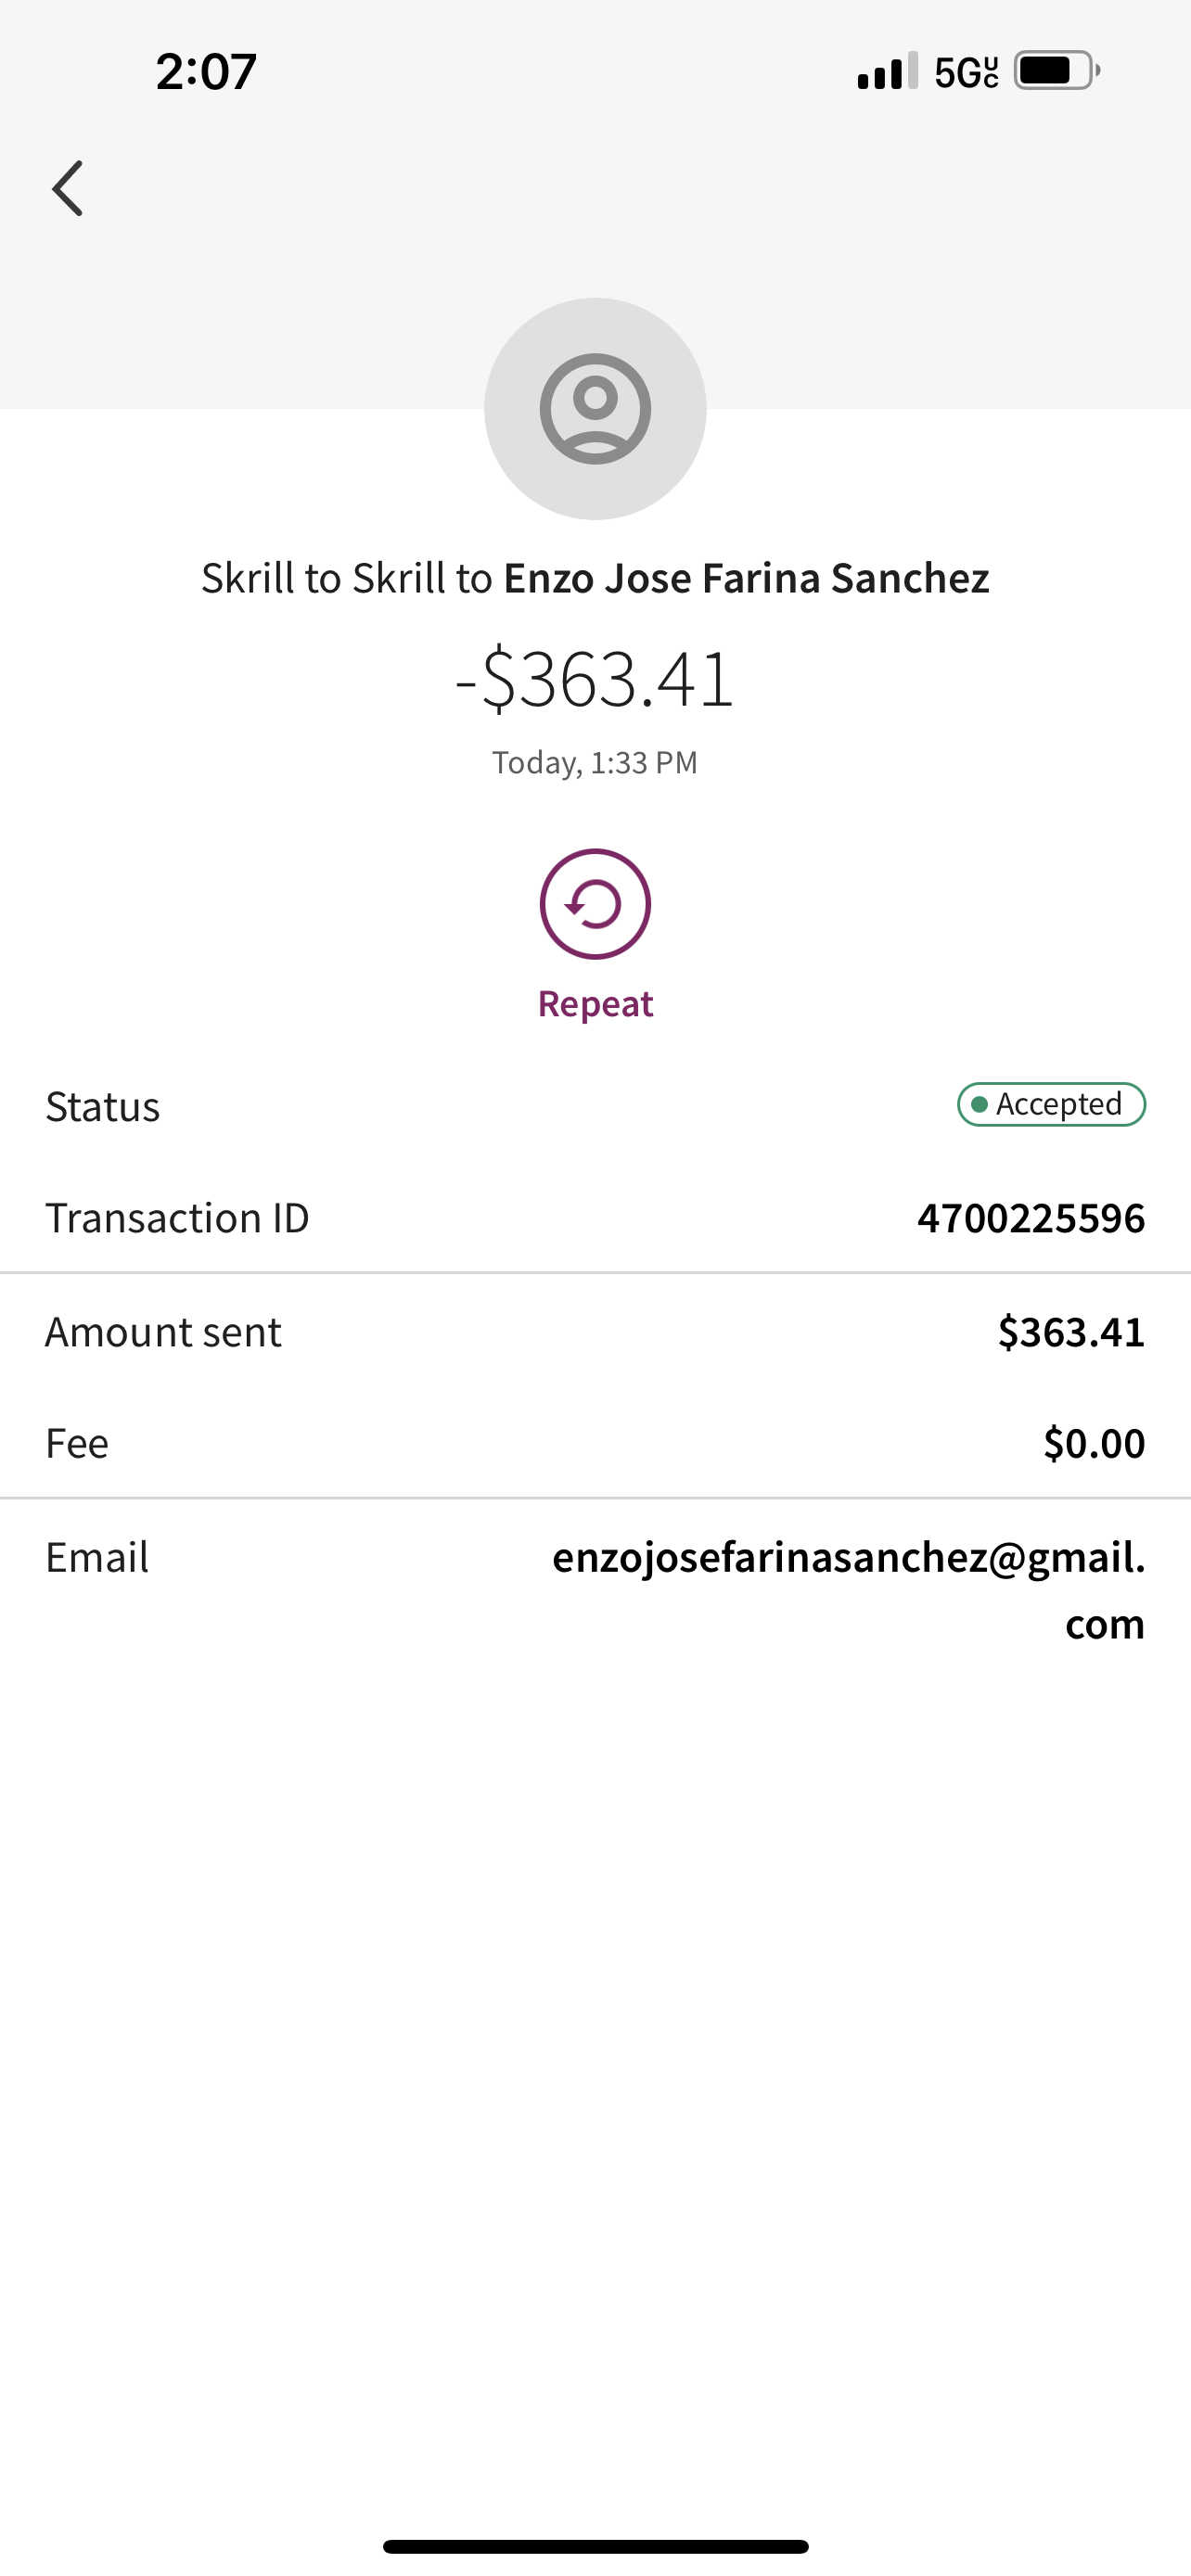The image size is (1191, 2576).
Task: Tap the battery indicator icon
Action: (1056, 71)
